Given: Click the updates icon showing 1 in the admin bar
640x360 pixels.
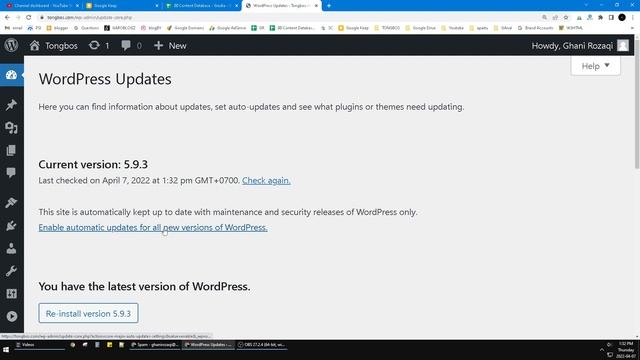Looking at the screenshot, I should coord(99,45).
